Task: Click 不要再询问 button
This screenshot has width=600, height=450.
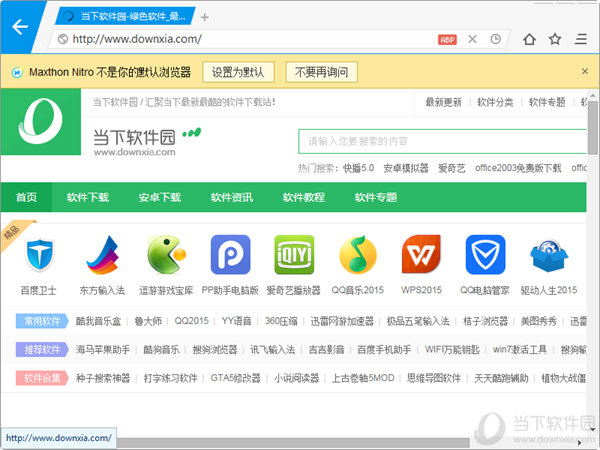Action: click(x=321, y=72)
